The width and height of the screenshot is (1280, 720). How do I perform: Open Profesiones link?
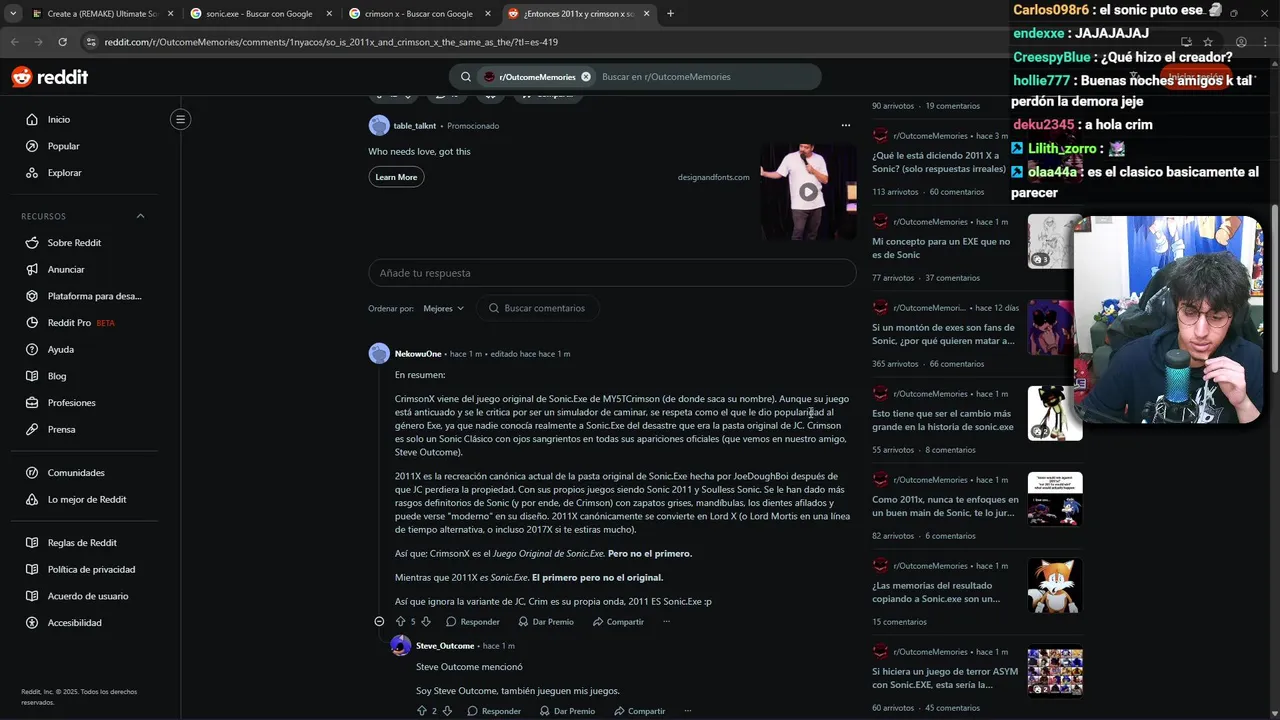71,403
